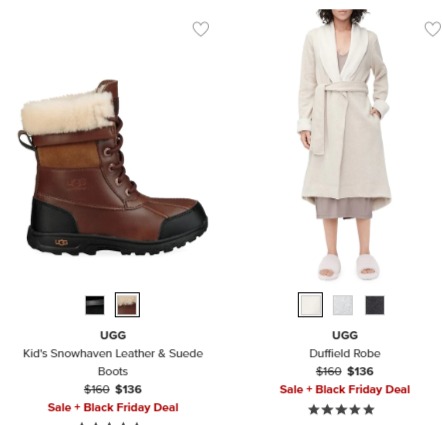443x425 pixels.
Task: Click robe's Sale + Black Friday Deal label
Action: point(345,389)
